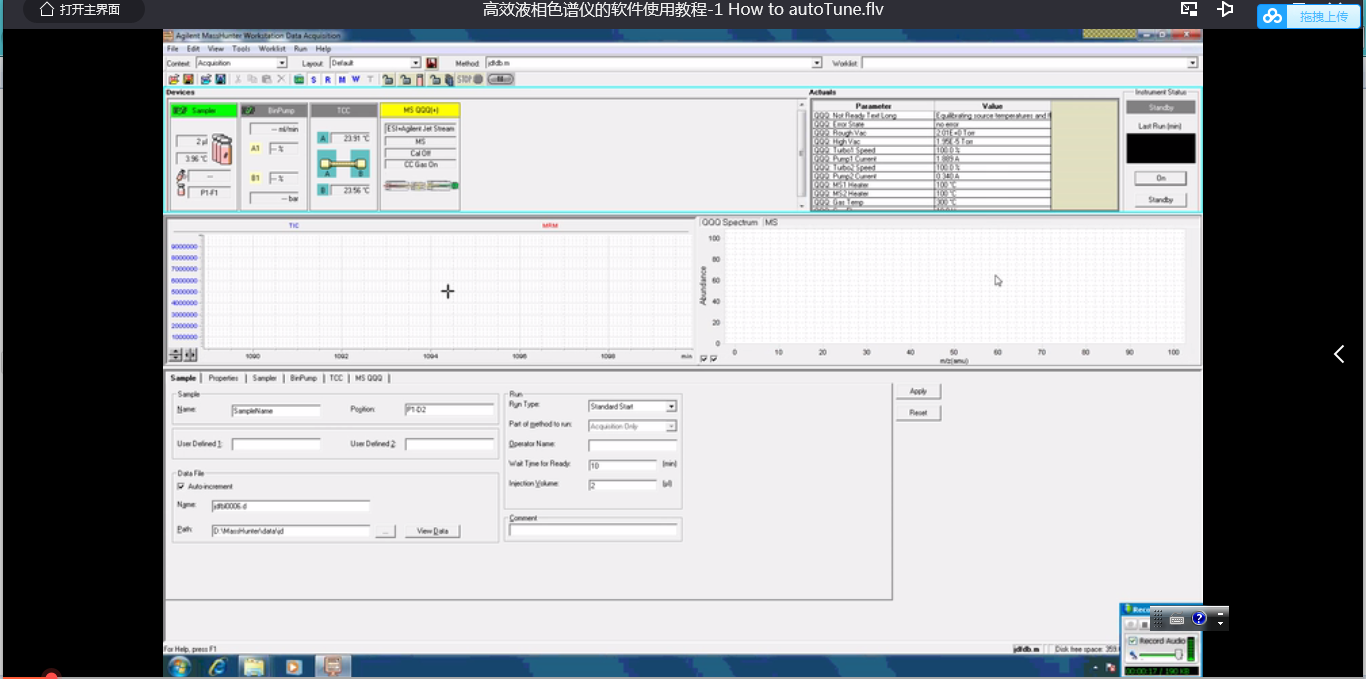Click the blue S toolbar button
Image resolution: width=1366 pixels, height=679 pixels.
tap(313, 79)
